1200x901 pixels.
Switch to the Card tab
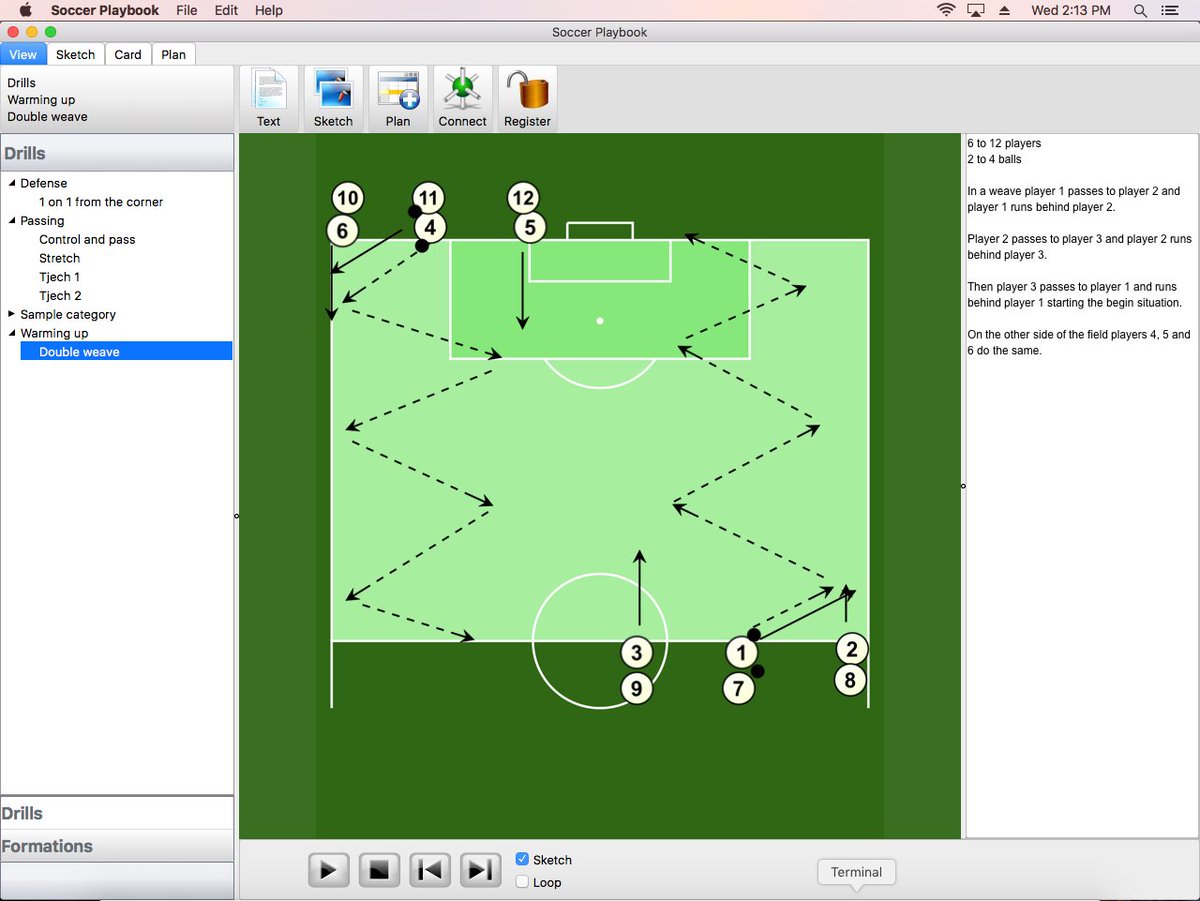click(x=128, y=54)
